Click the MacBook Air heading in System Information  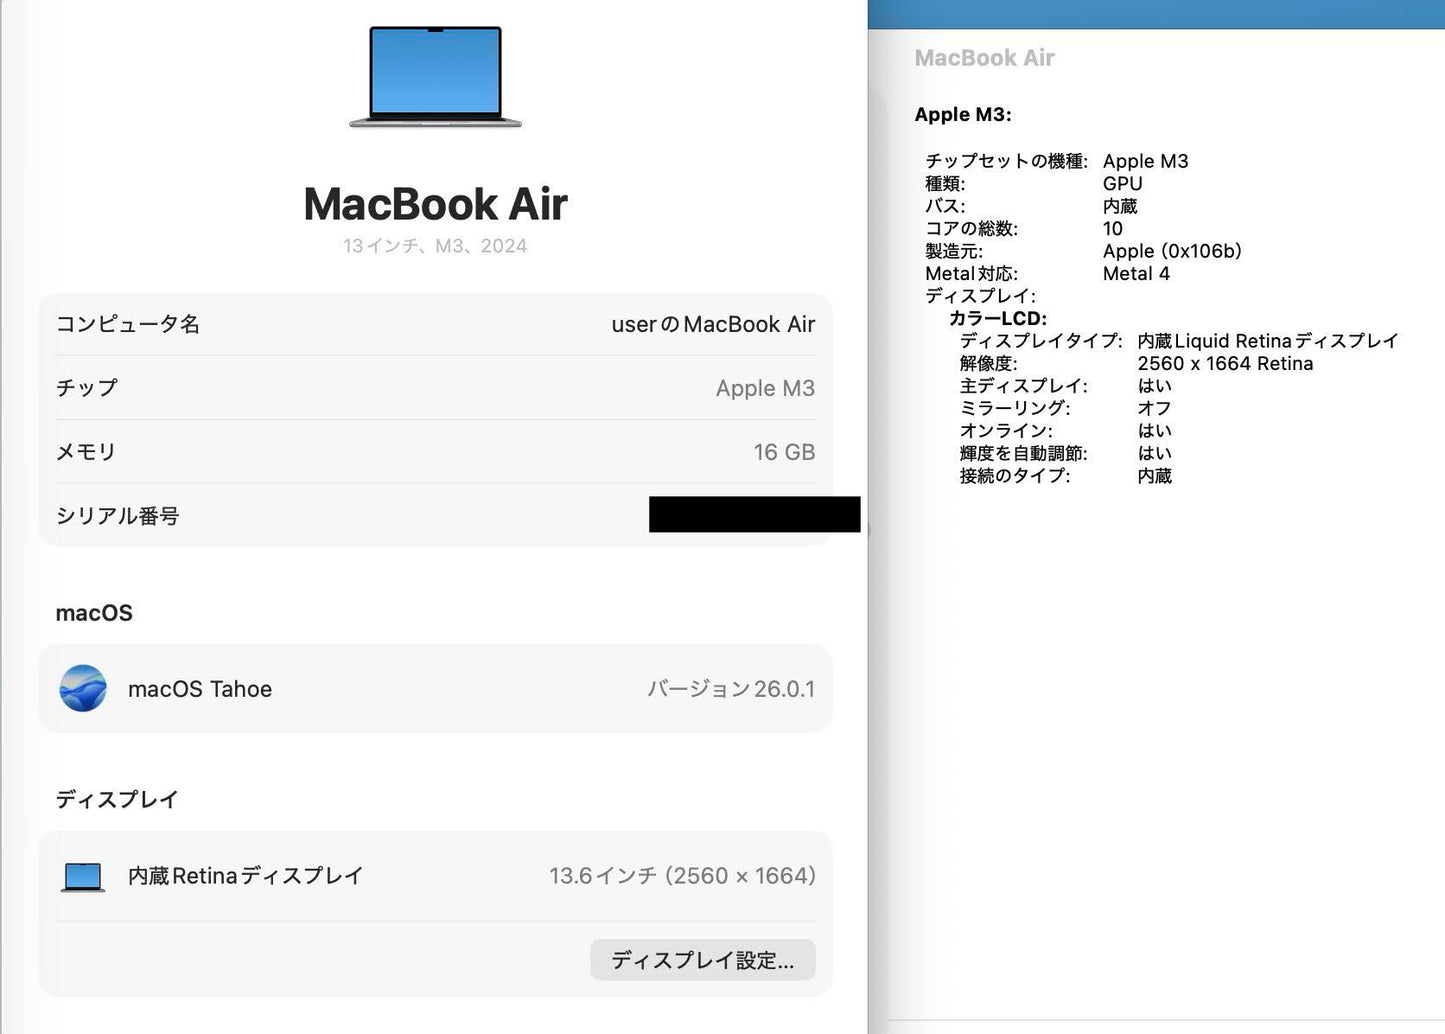984,57
